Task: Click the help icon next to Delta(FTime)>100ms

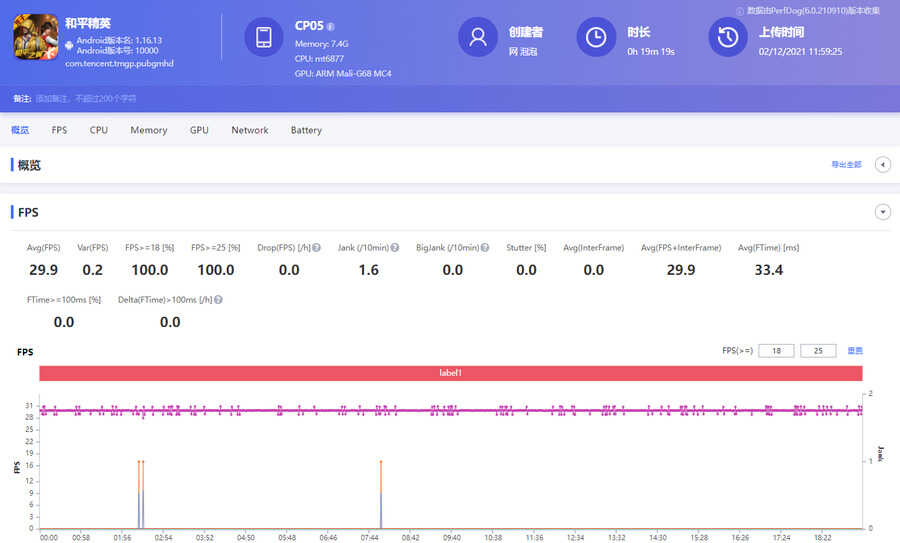Action: 218,300
